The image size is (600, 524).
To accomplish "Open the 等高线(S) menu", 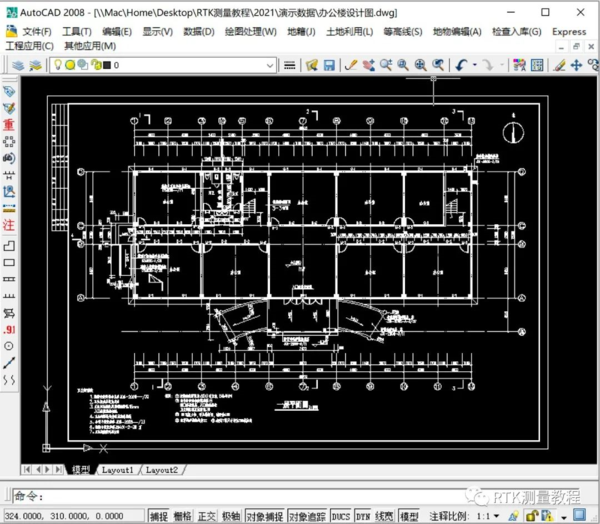I will point(403,32).
